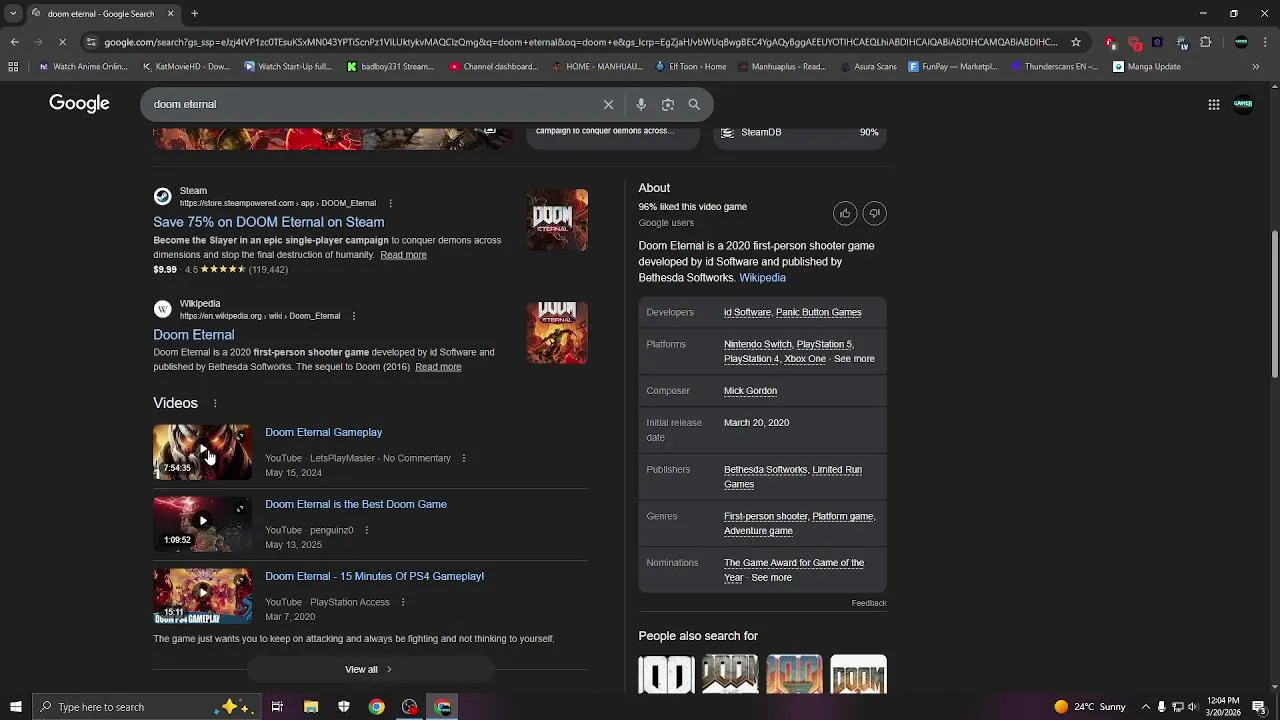
Task: Expand the Wikipedia snippet with Read more
Action: (438, 367)
